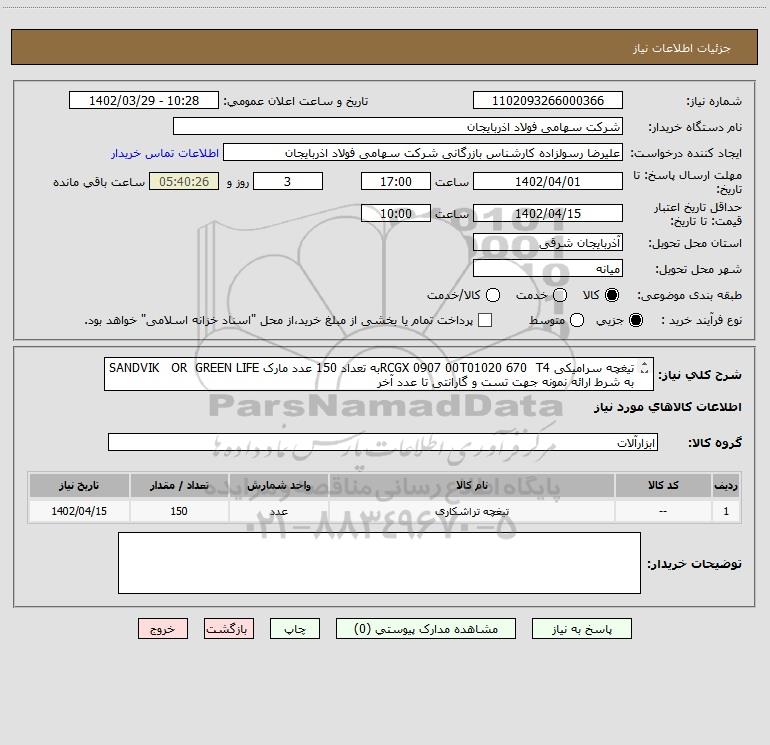Select the جزیی purchase type radio
Image resolution: width=770 pixels, height=745 pixels.
pos(635,321)
